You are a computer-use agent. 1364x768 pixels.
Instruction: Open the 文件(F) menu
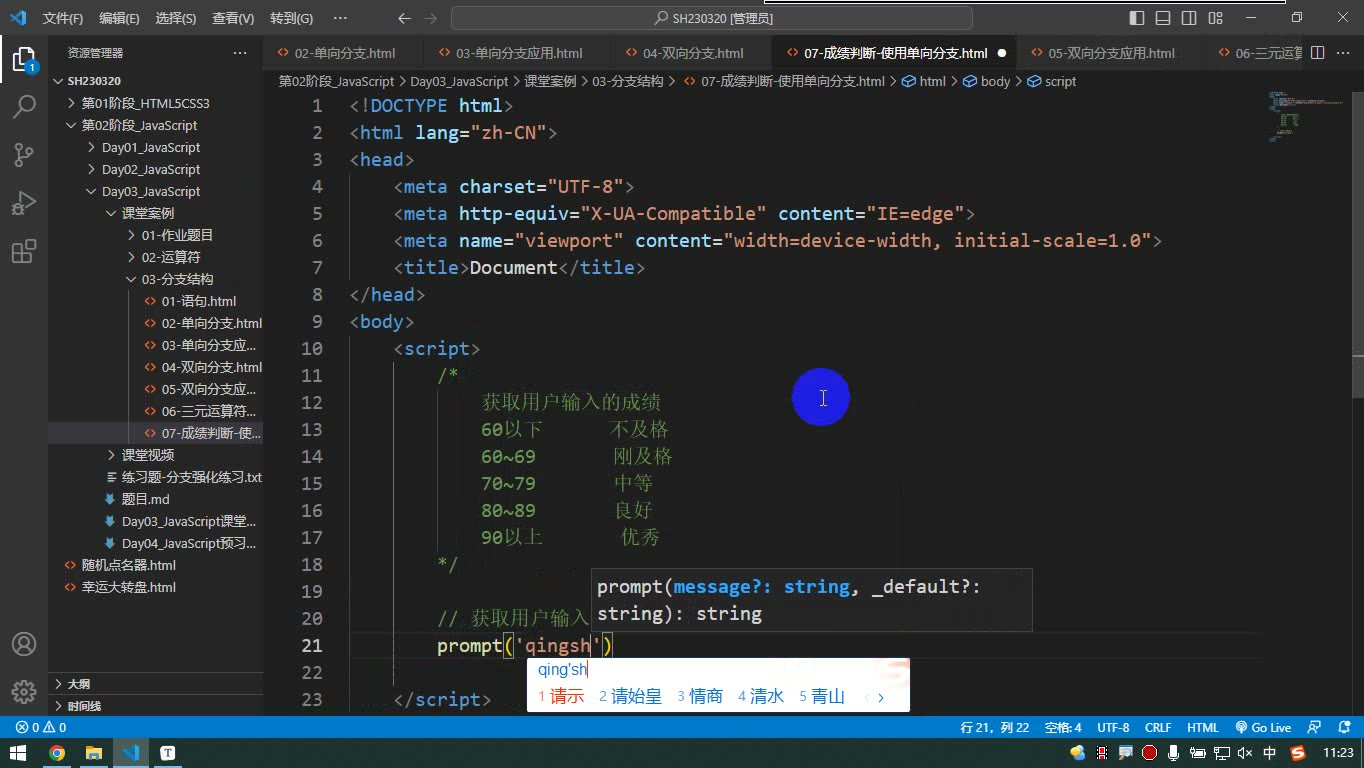pos(63,18)
